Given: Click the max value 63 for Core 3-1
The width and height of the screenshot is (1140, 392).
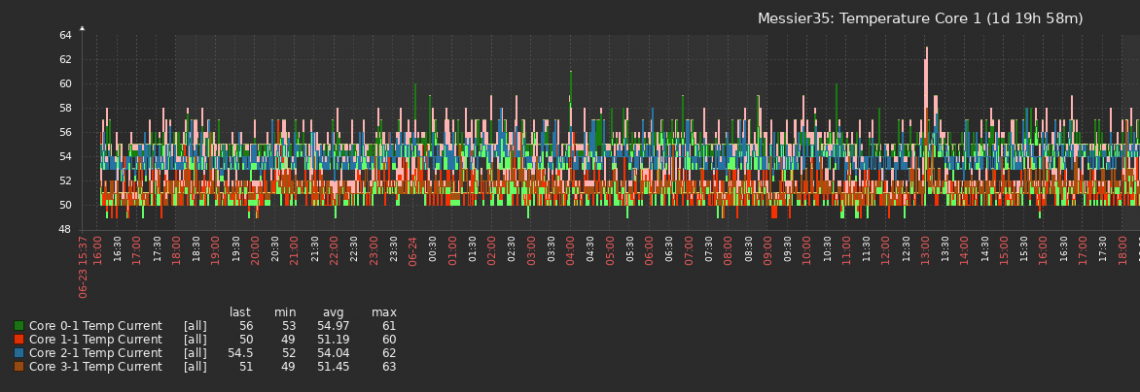Looking at the screenshot, I should pos(388,367).
